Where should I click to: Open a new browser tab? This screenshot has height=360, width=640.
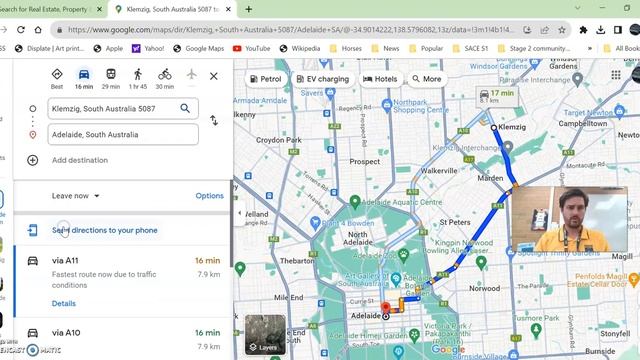(x=248, y=9)
